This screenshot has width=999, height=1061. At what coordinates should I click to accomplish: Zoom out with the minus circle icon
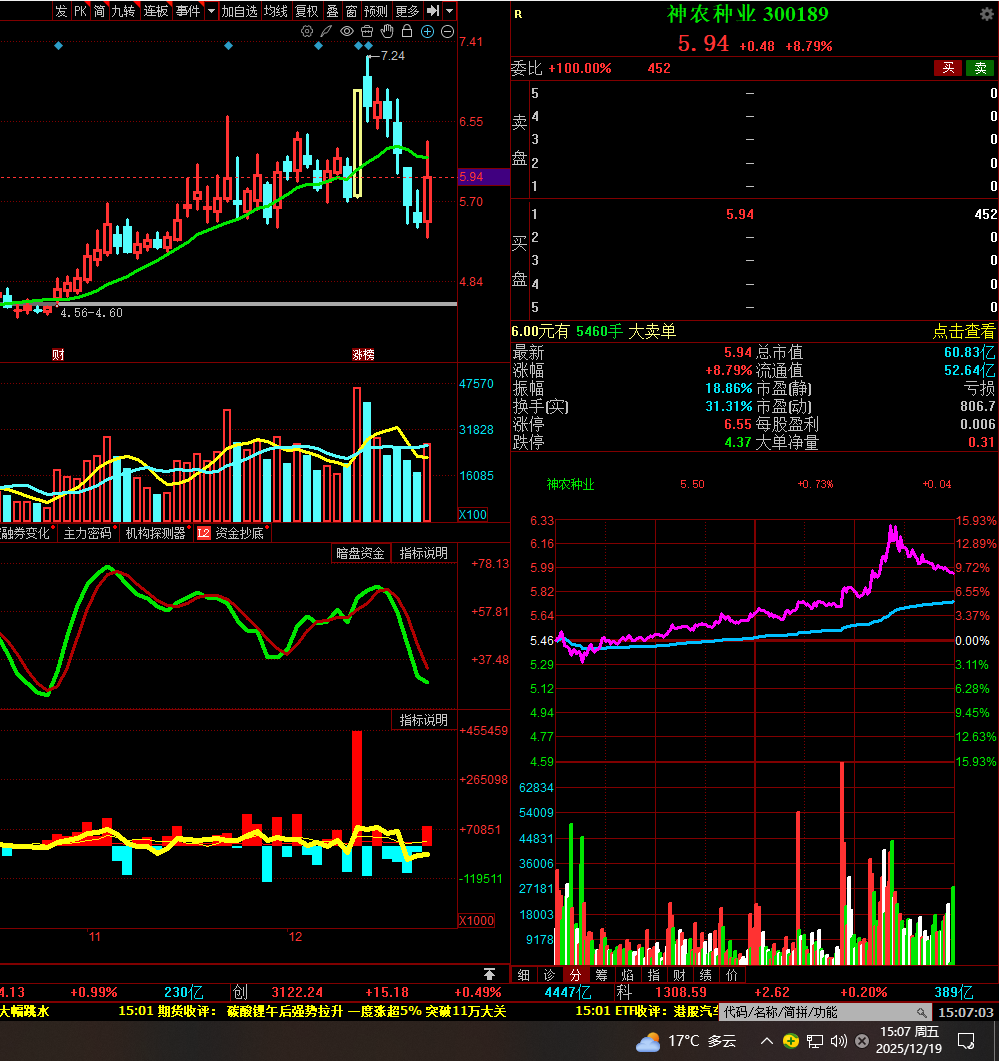click(447, 31)
